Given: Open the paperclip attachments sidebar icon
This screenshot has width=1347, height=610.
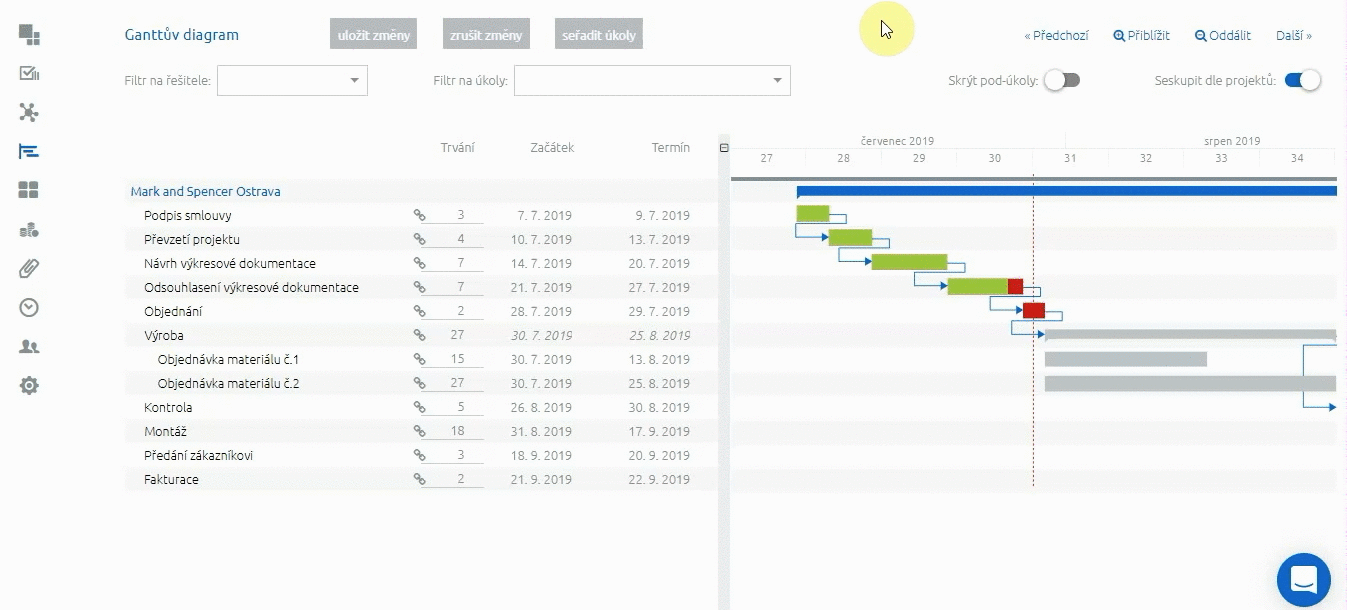Looking at the screenshot, I should pyautogui.click(x=29, y=268).
